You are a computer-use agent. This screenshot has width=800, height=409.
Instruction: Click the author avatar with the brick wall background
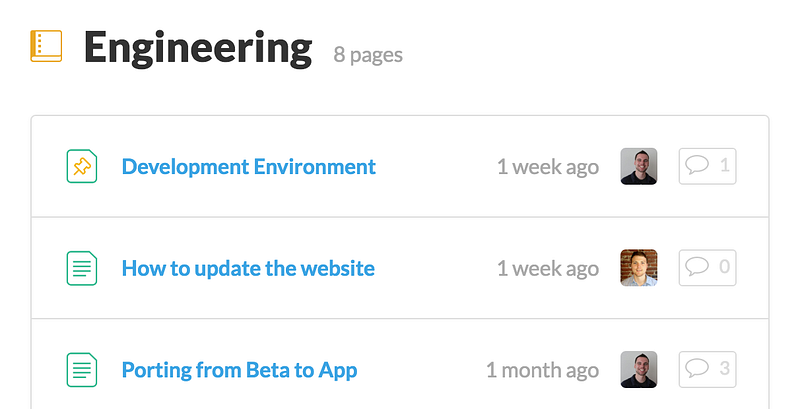coord(639,268)
